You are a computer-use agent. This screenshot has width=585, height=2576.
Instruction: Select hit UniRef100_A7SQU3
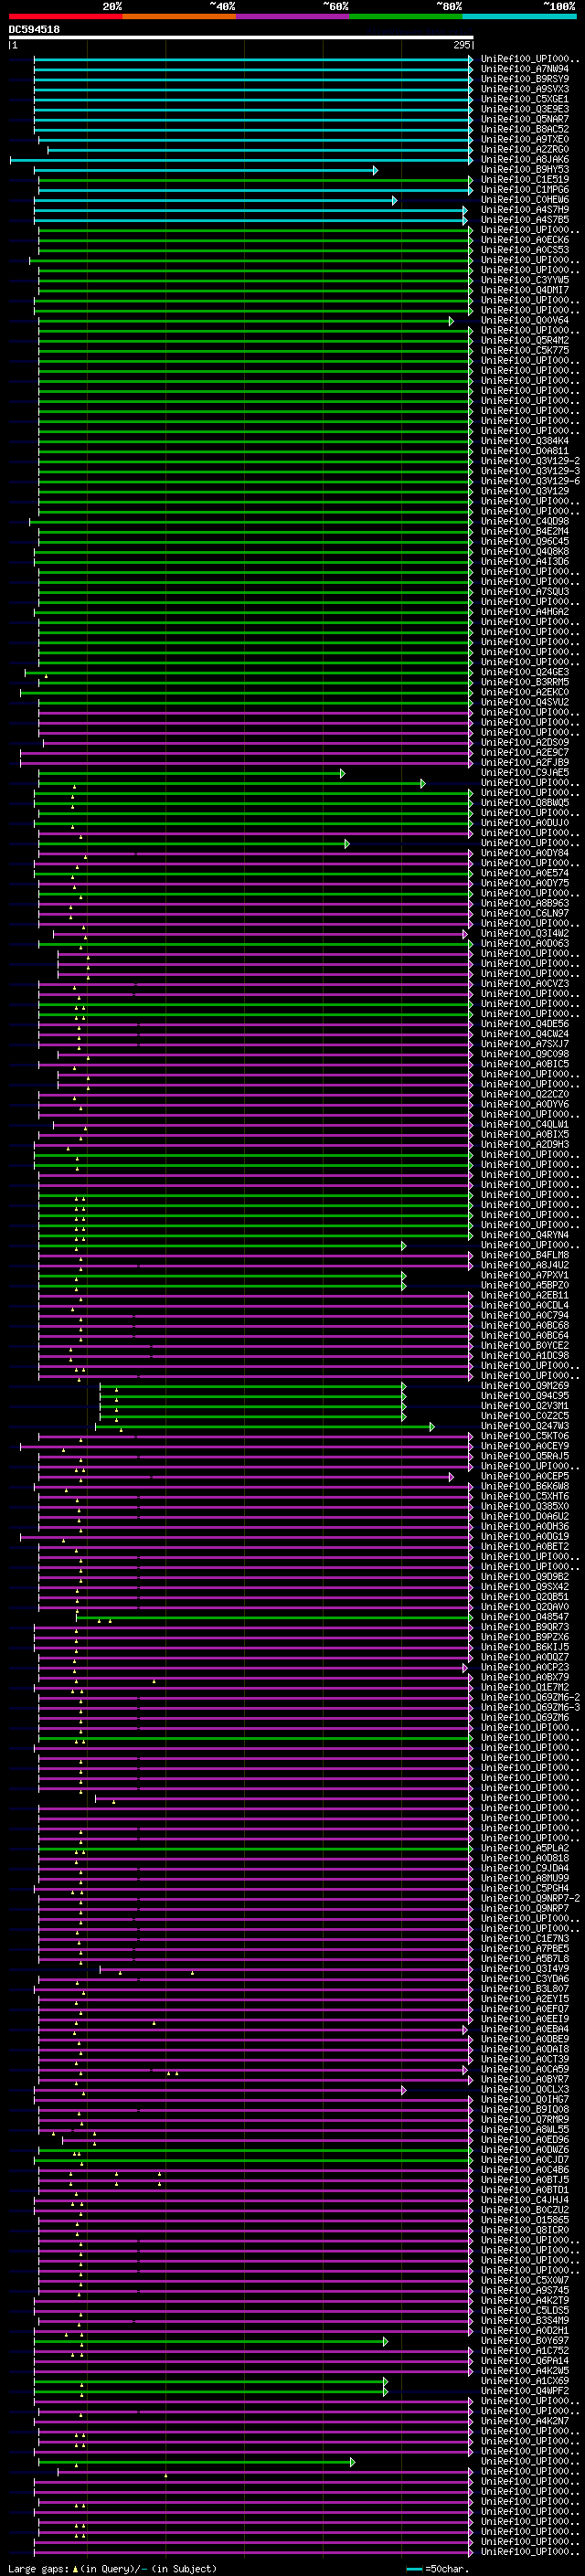point(525,592)
